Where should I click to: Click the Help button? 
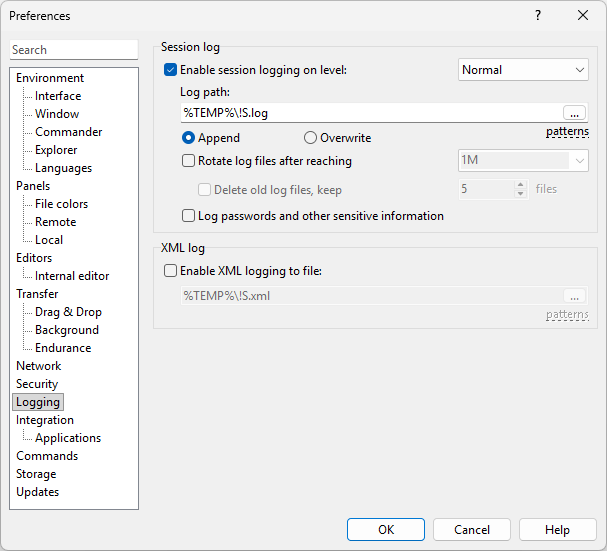[558, 530]
